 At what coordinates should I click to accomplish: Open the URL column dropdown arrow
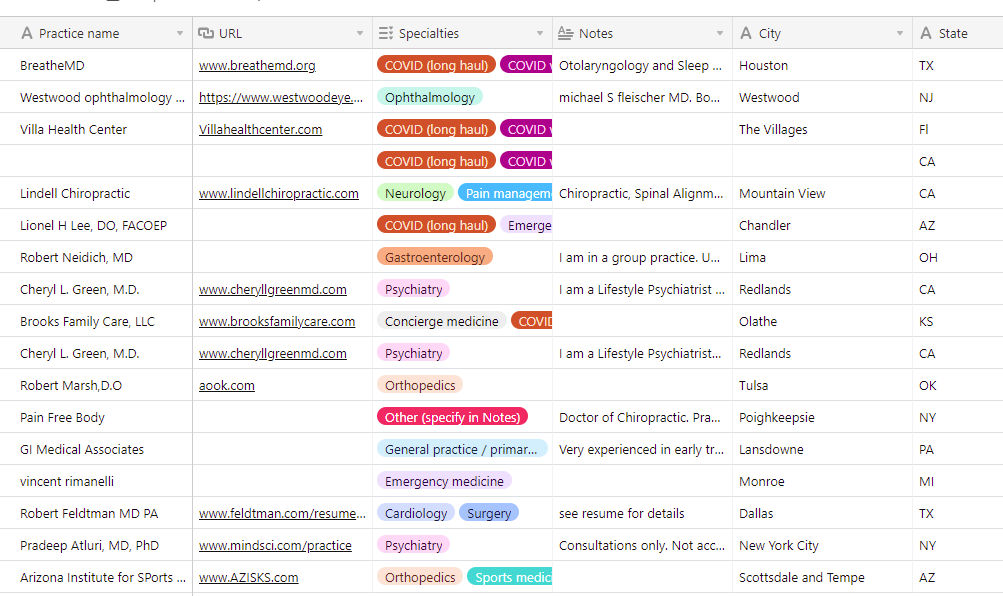(360, 33)
